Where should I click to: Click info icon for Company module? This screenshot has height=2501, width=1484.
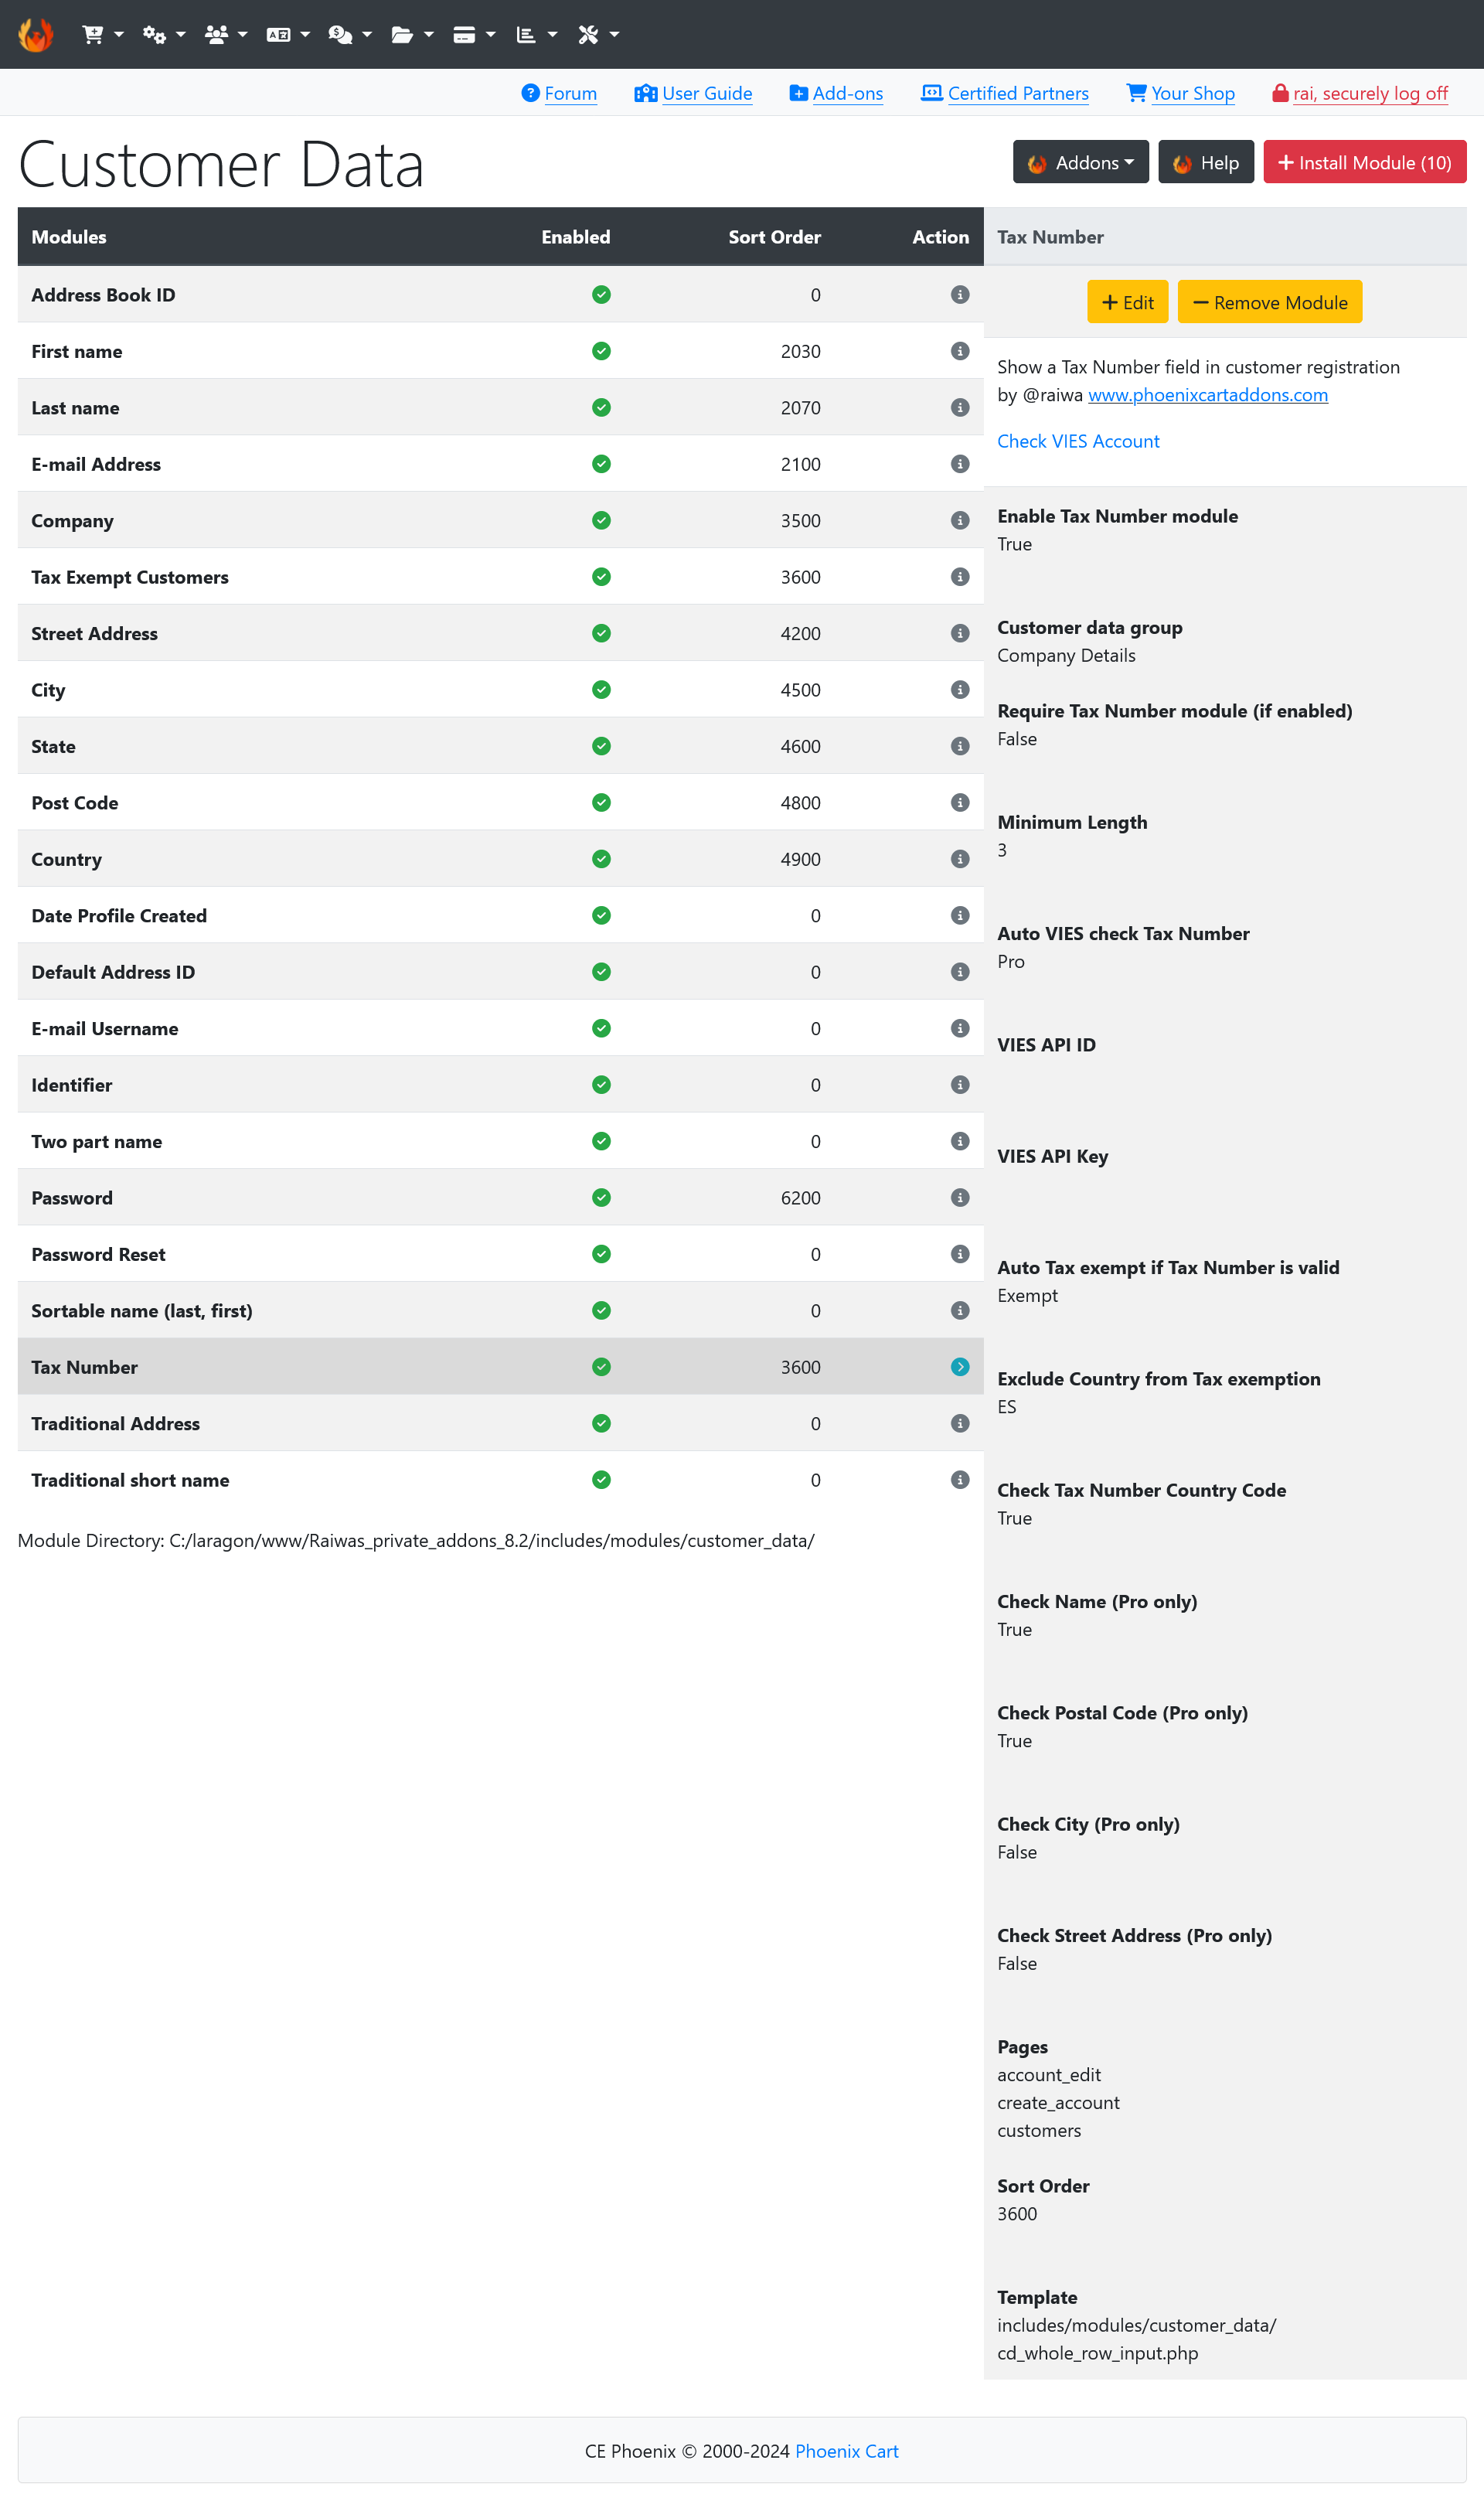click(960, 520)
